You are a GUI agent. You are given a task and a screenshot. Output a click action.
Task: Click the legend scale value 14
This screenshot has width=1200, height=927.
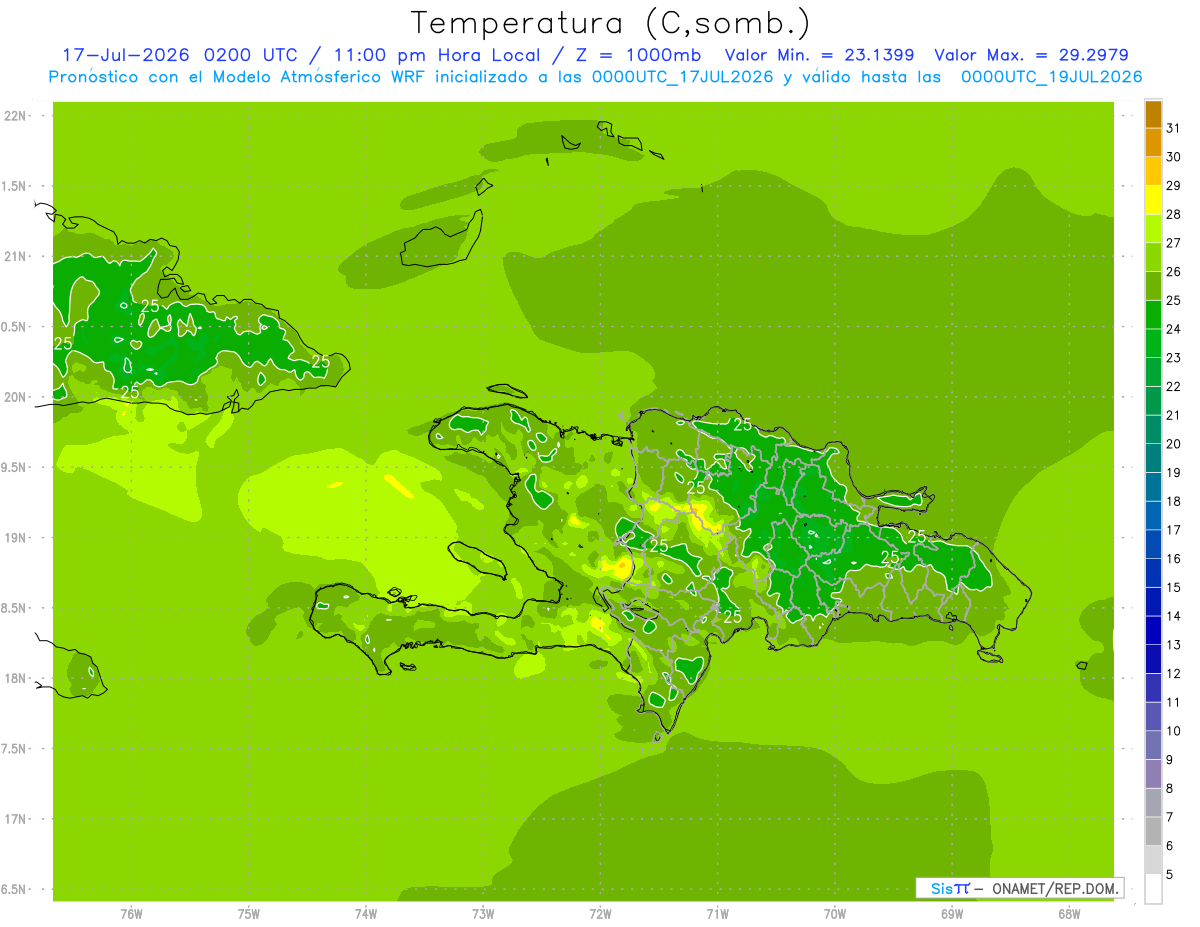(x=1174, y=616)
